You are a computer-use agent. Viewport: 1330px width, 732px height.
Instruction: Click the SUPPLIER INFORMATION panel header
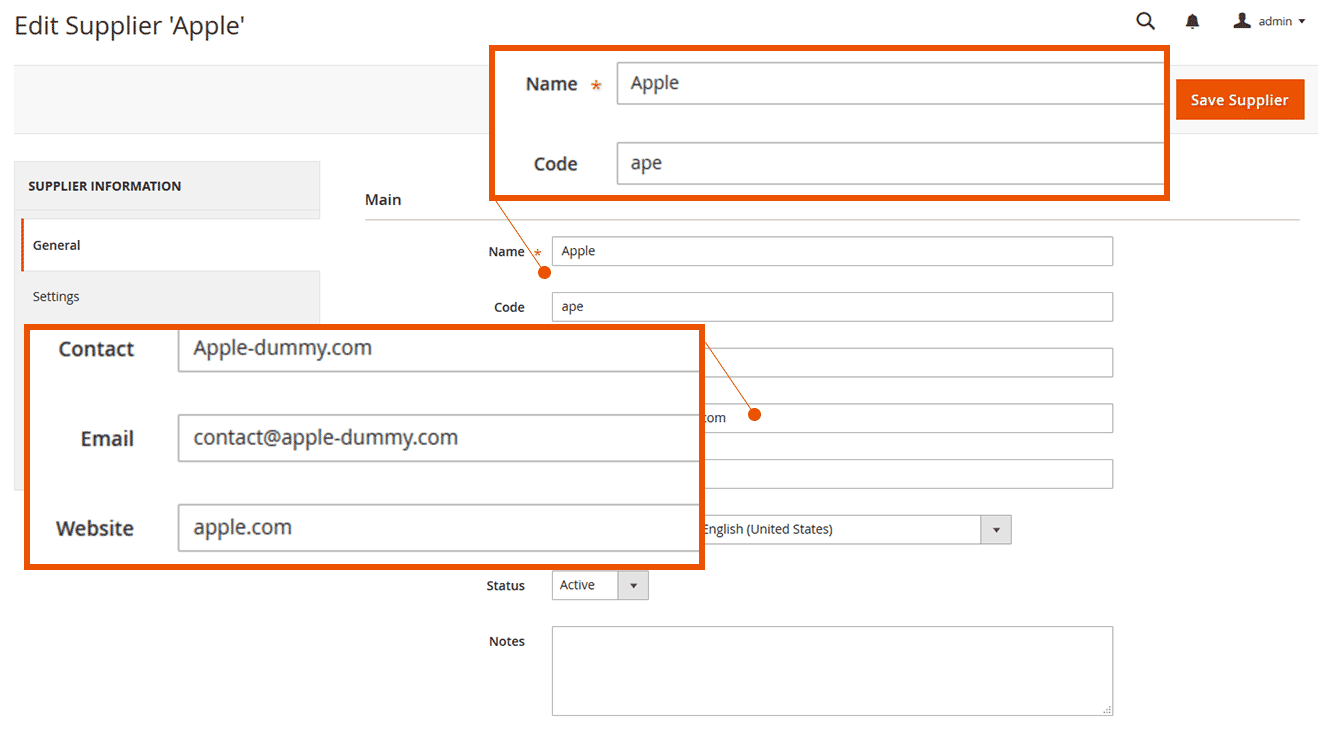coord(167,186)
